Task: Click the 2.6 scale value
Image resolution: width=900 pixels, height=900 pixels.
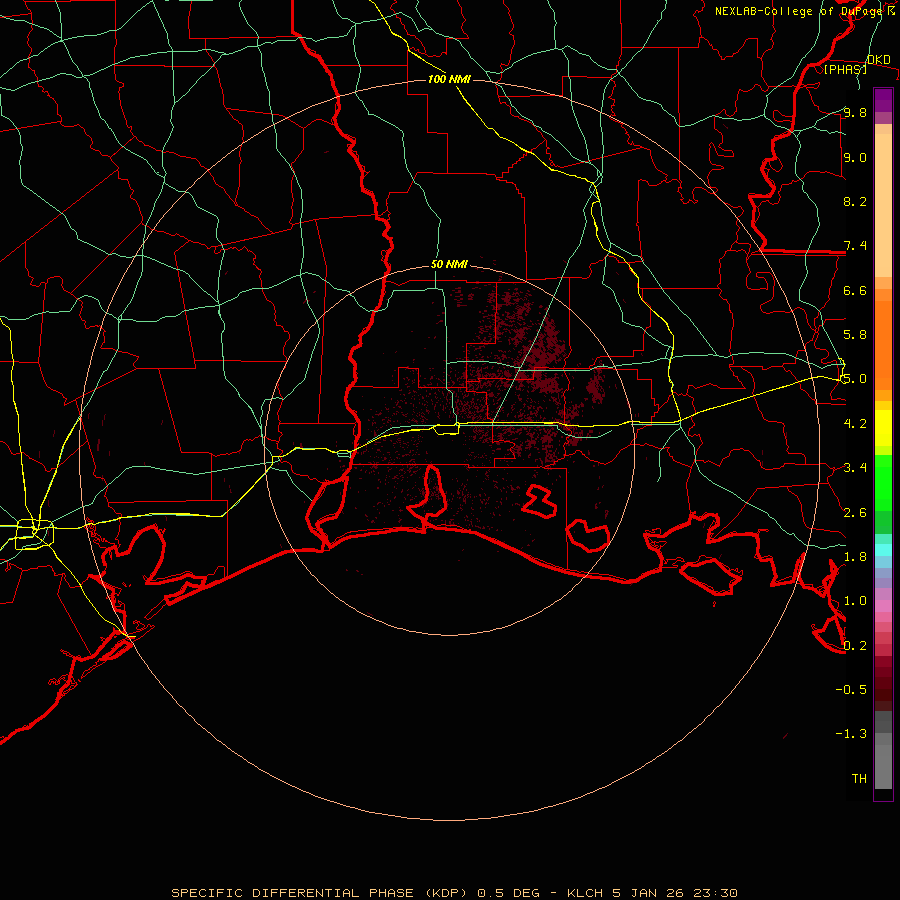Action: pos(855,513)
